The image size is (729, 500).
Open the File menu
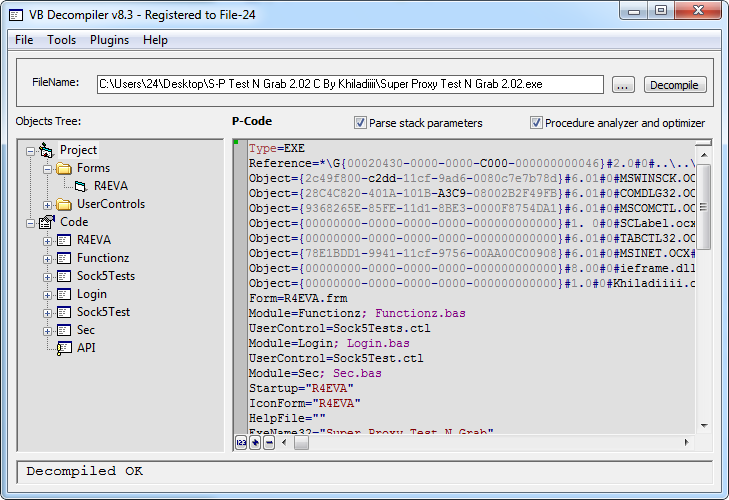pos(24,40)
